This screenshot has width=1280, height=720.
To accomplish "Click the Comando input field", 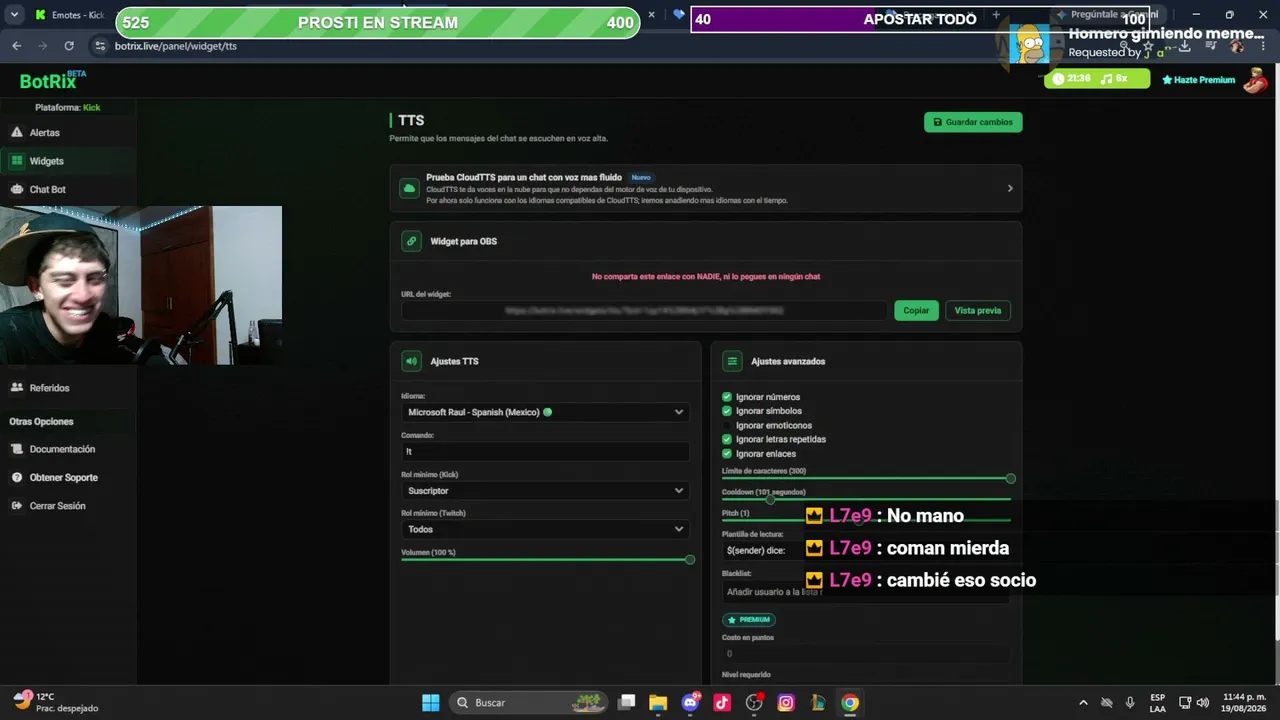I will point(546,451).
